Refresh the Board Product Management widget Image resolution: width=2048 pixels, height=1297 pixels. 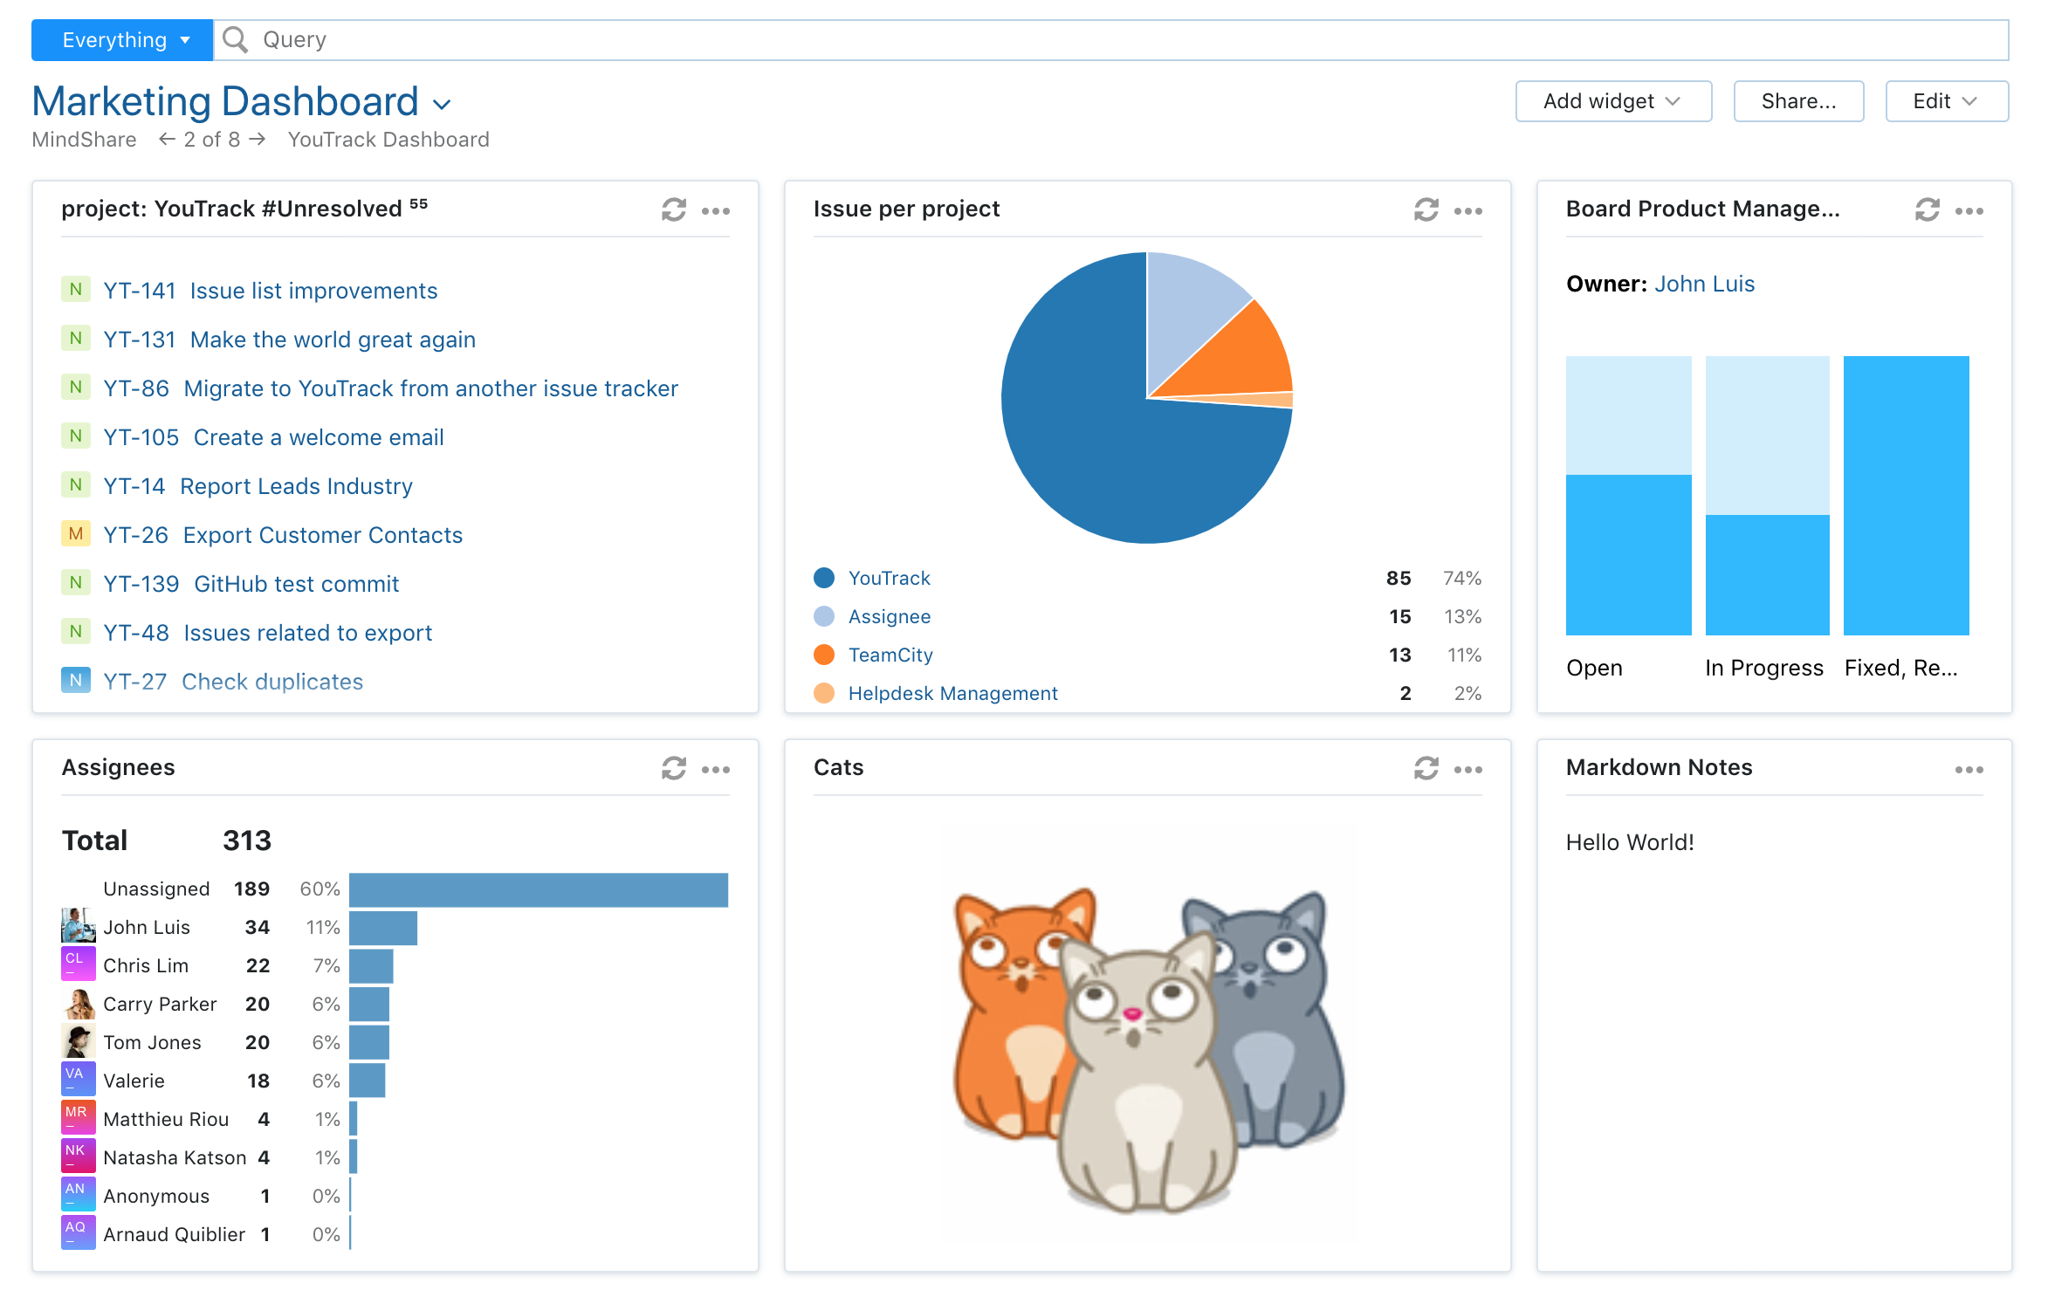pos(1927,210)
